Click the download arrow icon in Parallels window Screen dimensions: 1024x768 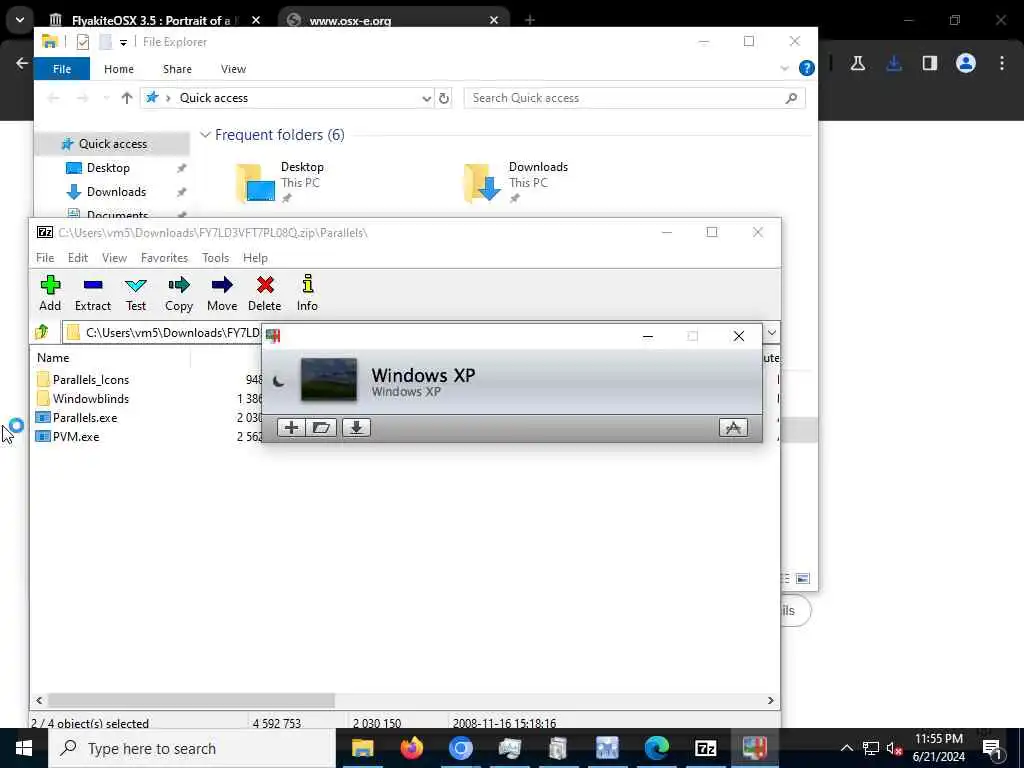357,428
